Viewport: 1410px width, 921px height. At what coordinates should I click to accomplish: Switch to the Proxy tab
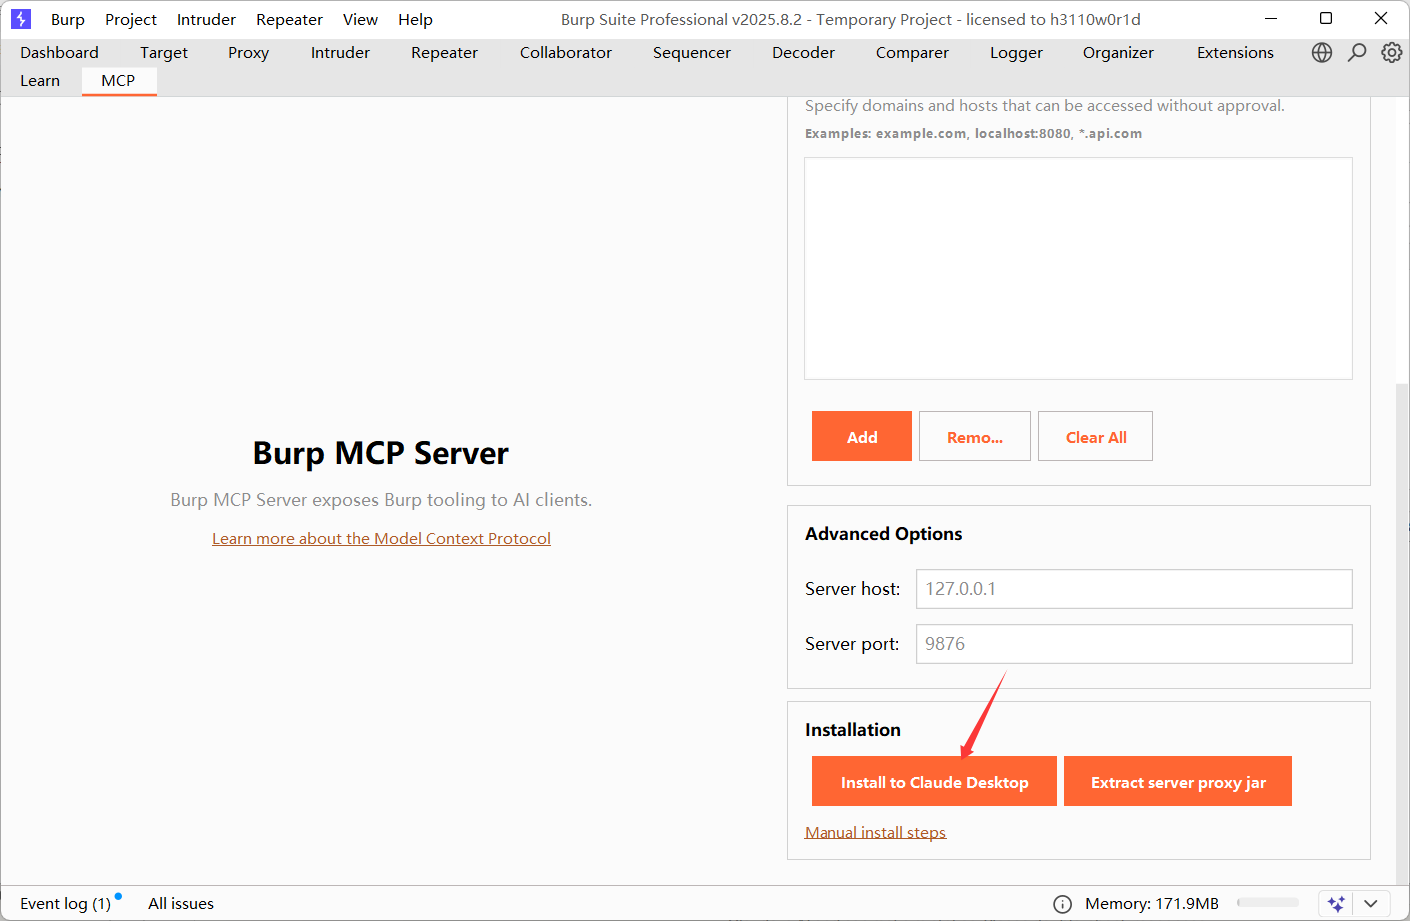[x=248, y=53]
